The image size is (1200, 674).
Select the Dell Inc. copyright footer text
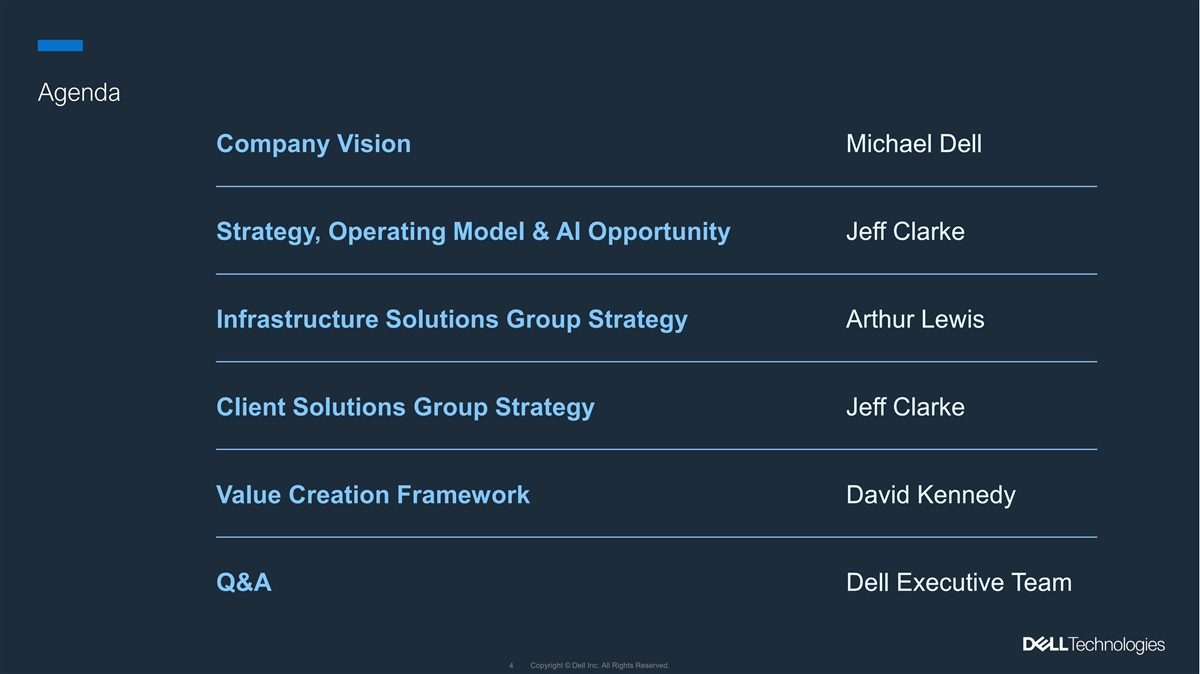[599, 666]
